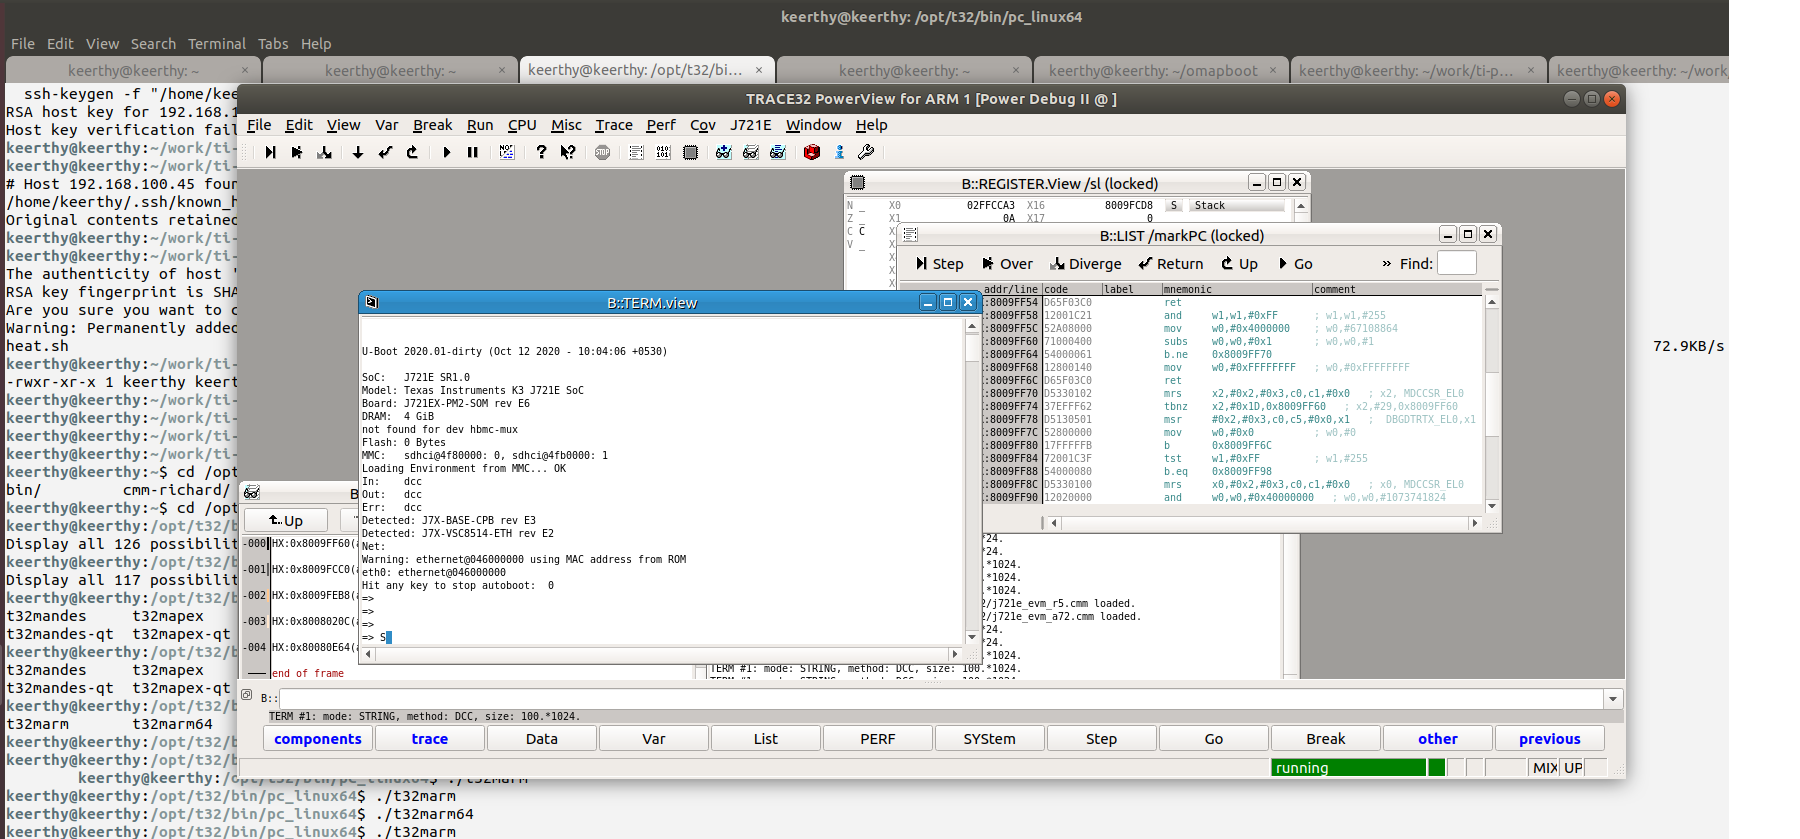The height and width of the screenshot is (839, 1800).
Task: Open source listing toolbar icon
Action: (x=636, y=152)
